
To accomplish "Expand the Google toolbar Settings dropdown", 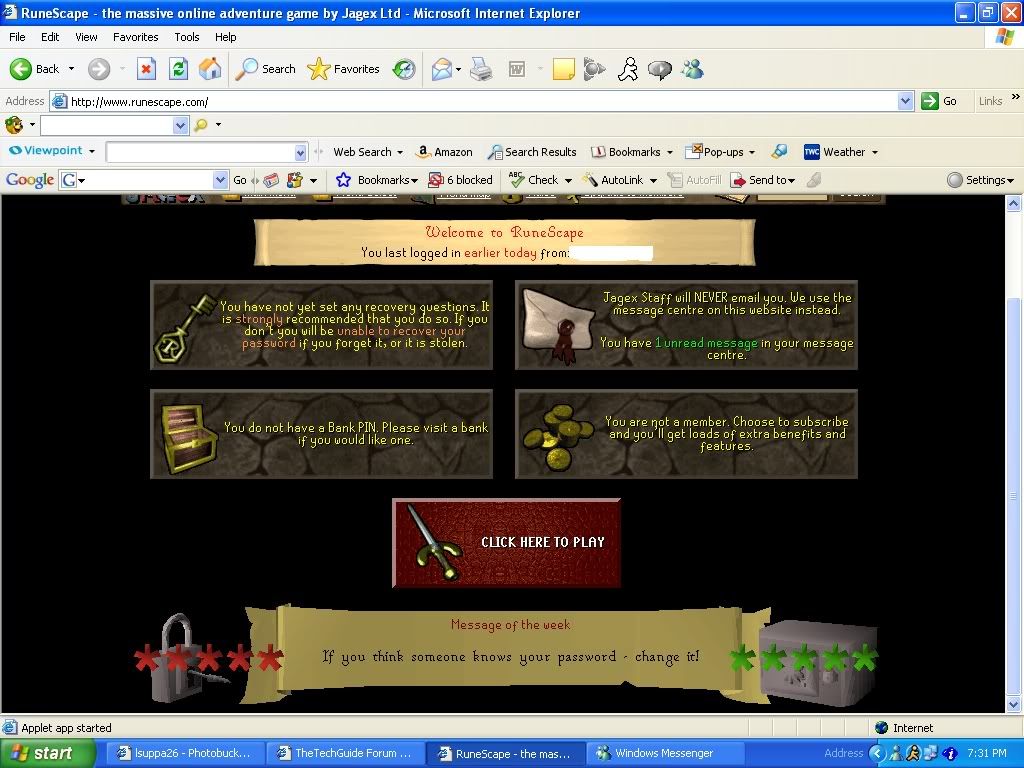I will point(980,180).
